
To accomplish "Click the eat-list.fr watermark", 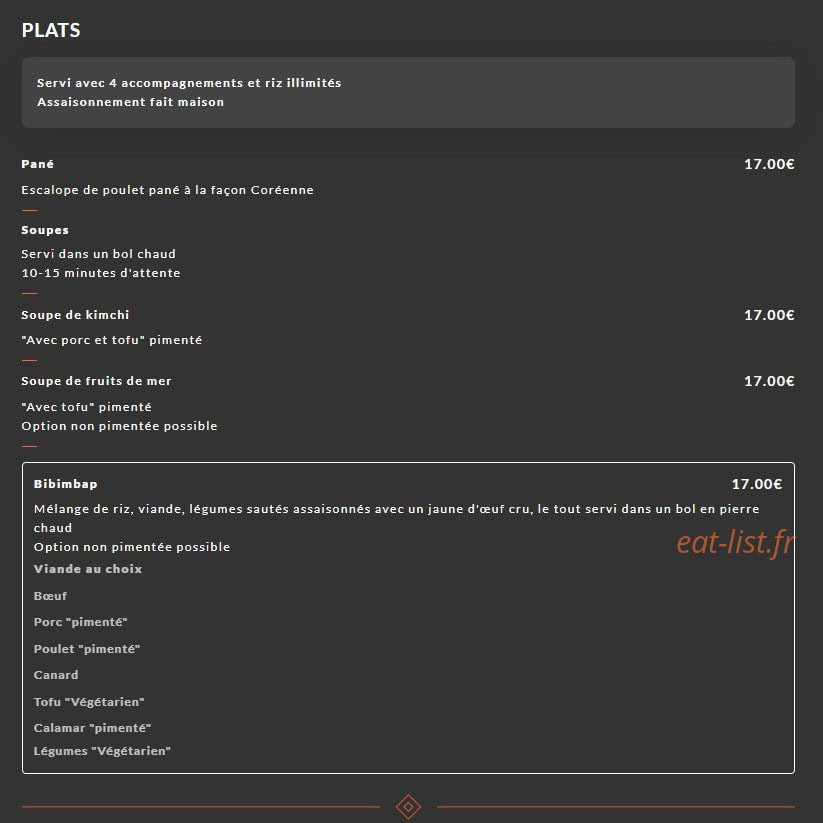I will click(x=735, y=543).
